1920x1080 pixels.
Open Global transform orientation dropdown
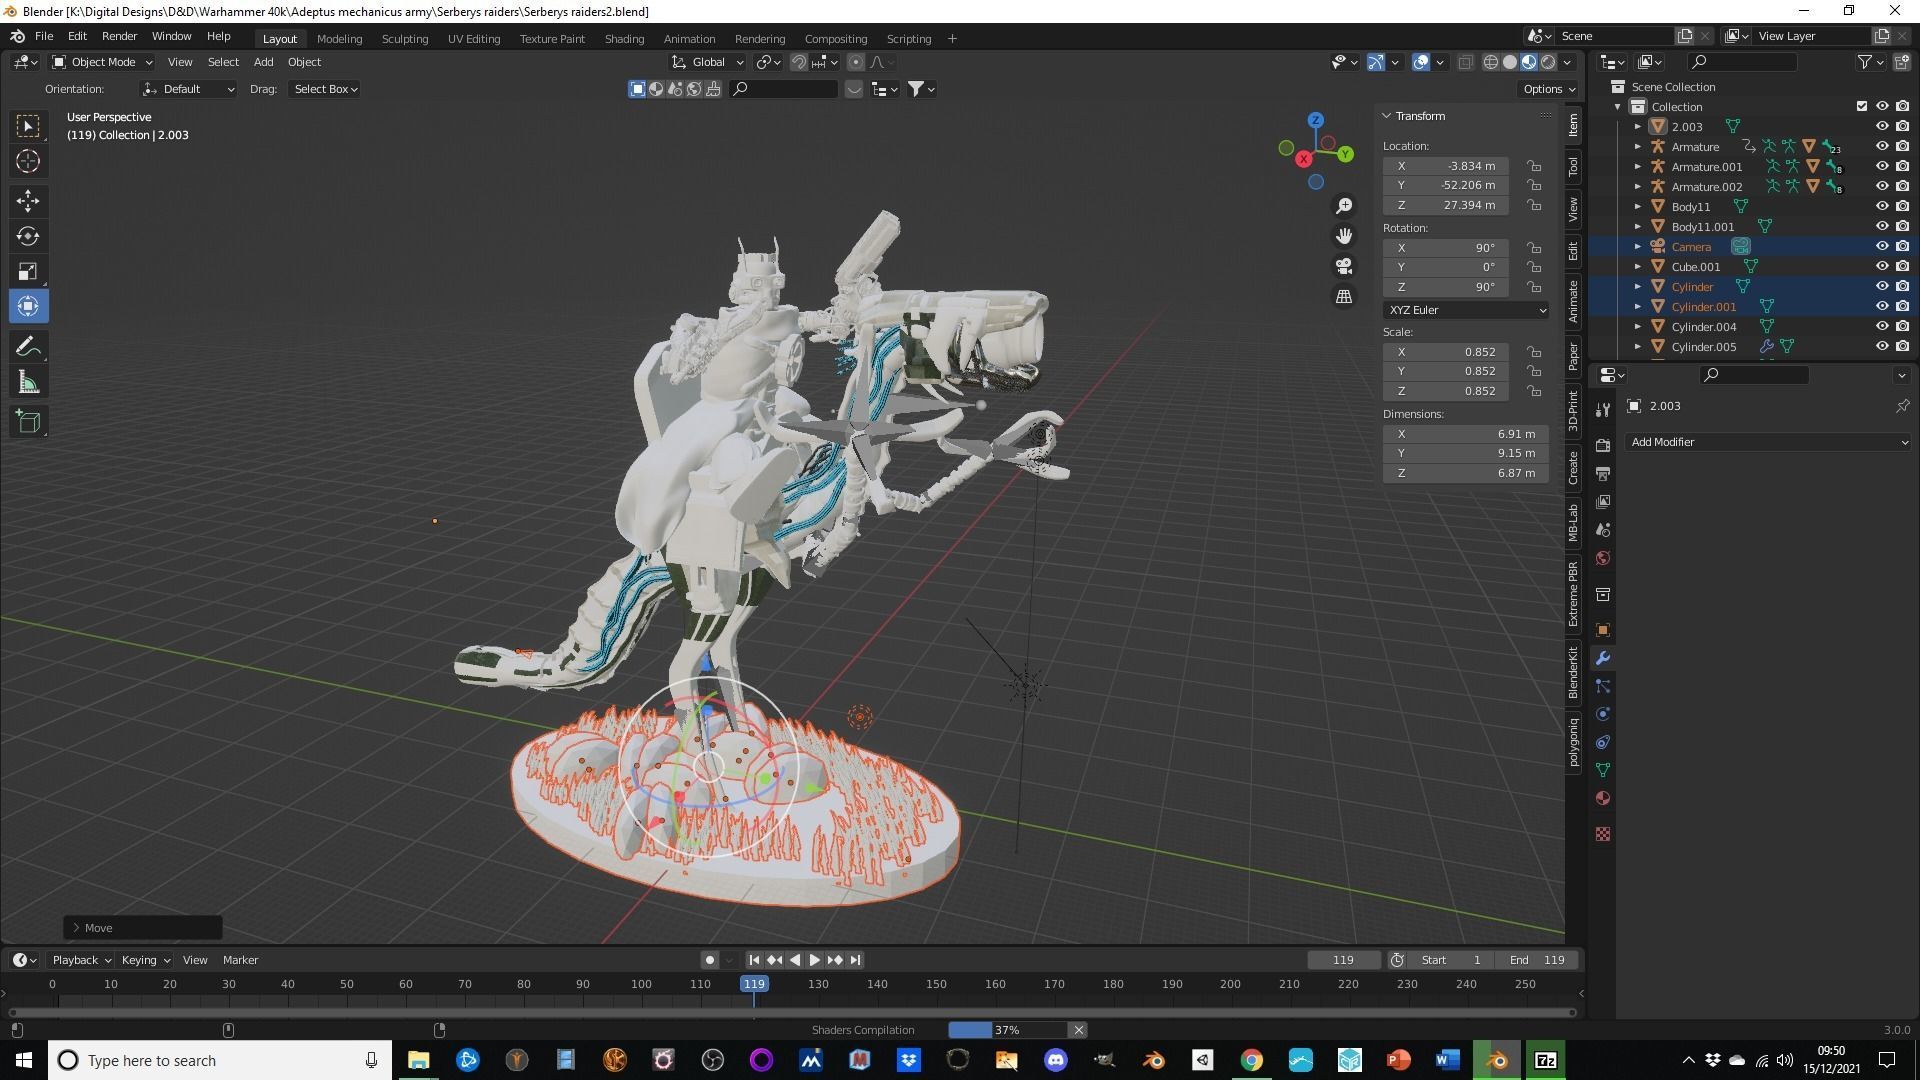[708, 62]
